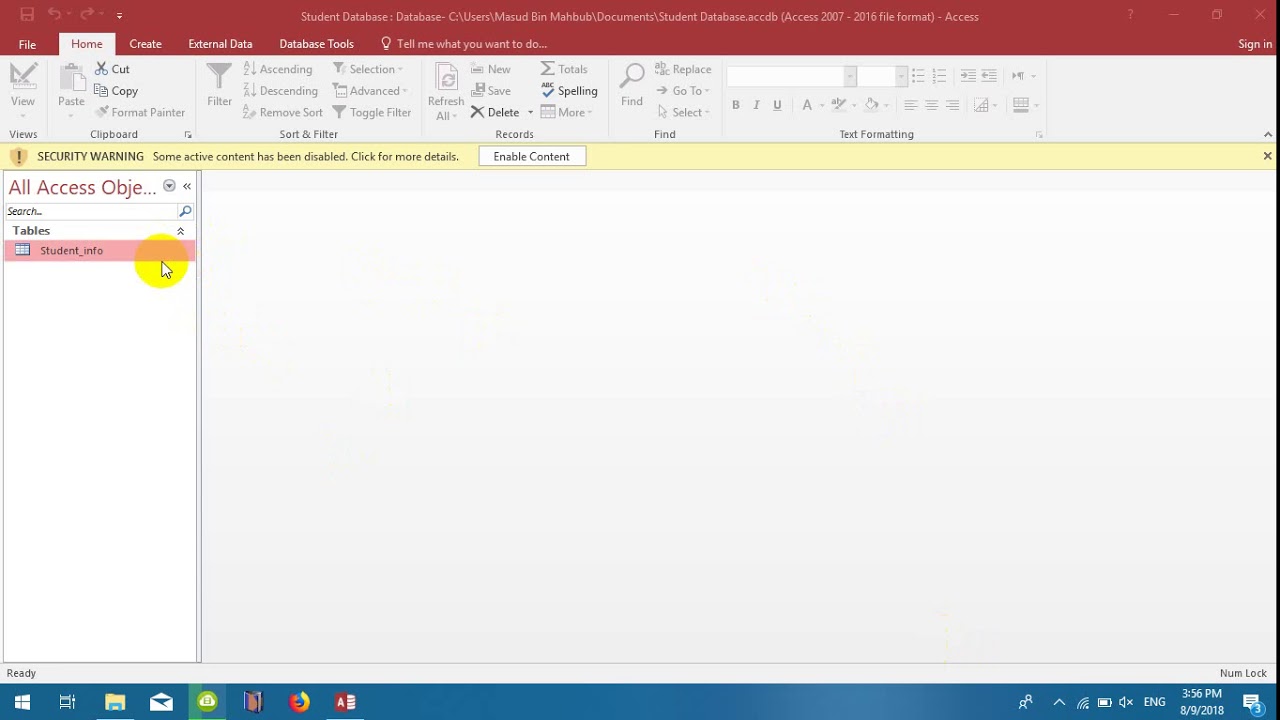The image size is (1280, 720).
Task: Toggle Bold formatting
Action: [x=735, y=105]
